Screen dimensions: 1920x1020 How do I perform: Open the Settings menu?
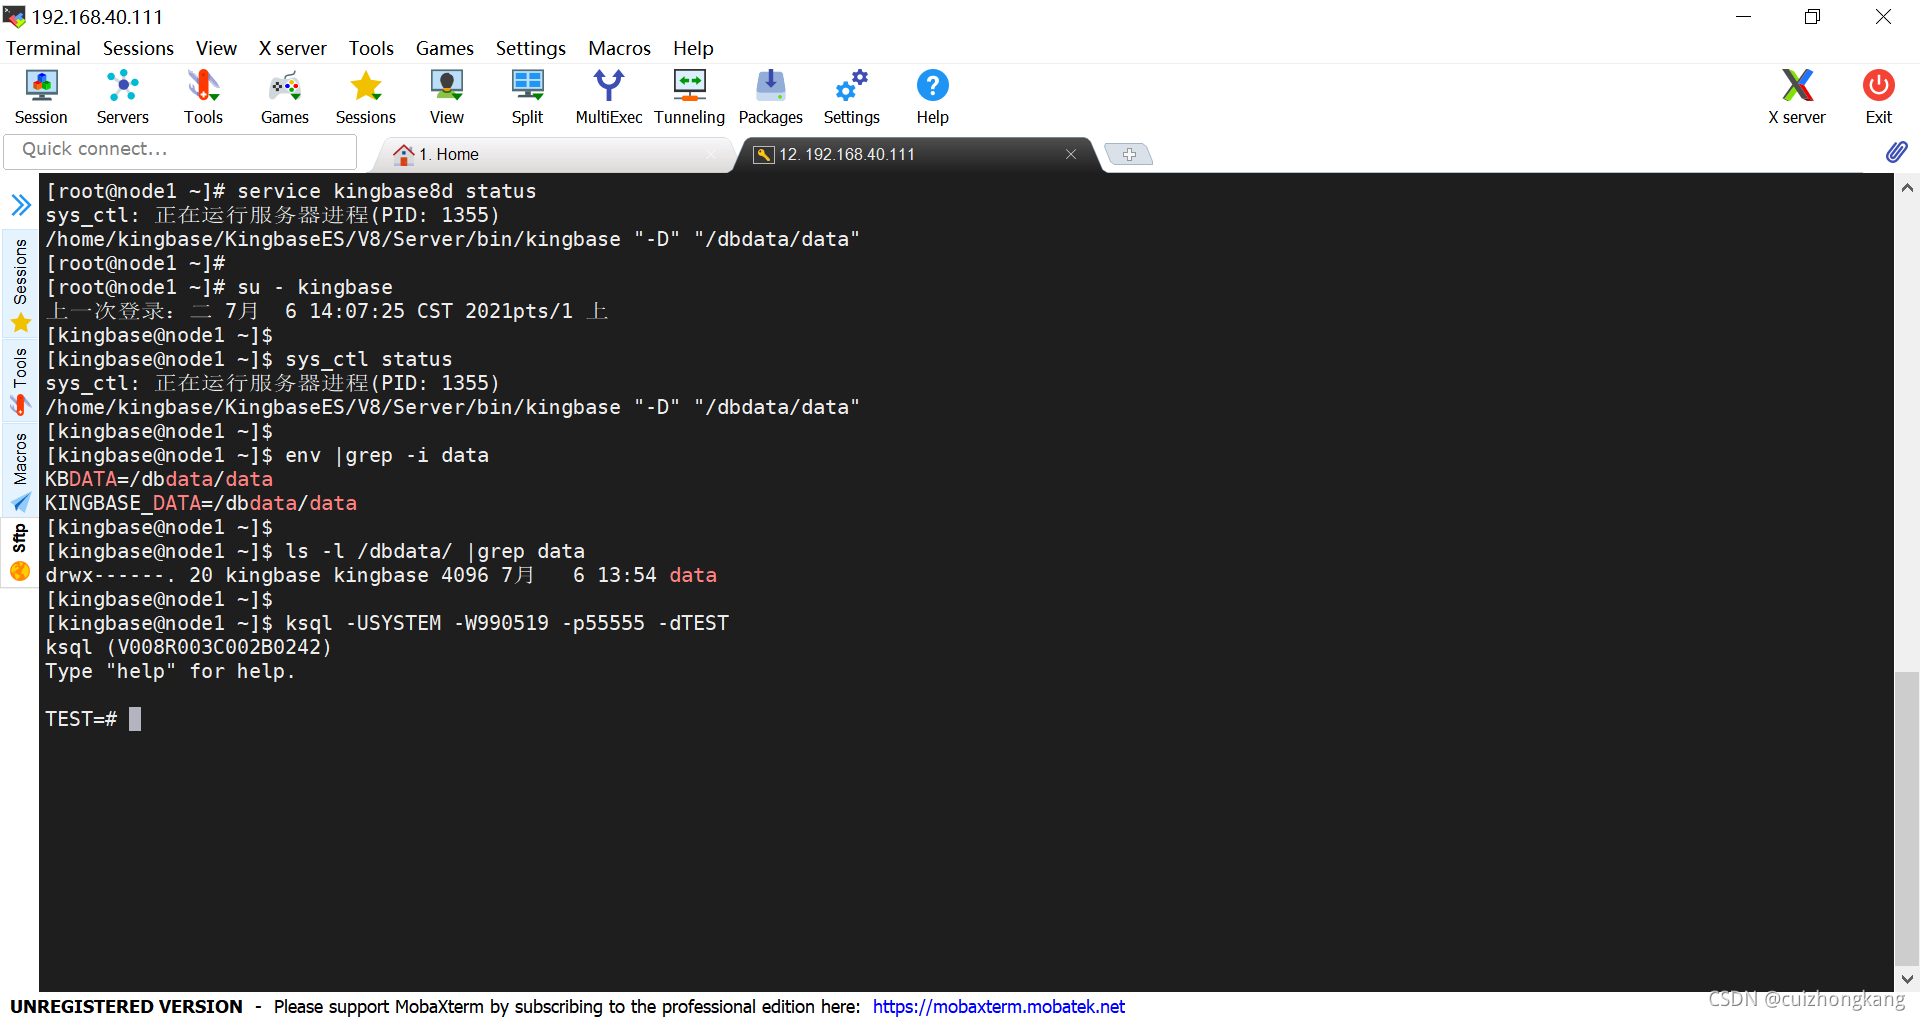[530, 48]
